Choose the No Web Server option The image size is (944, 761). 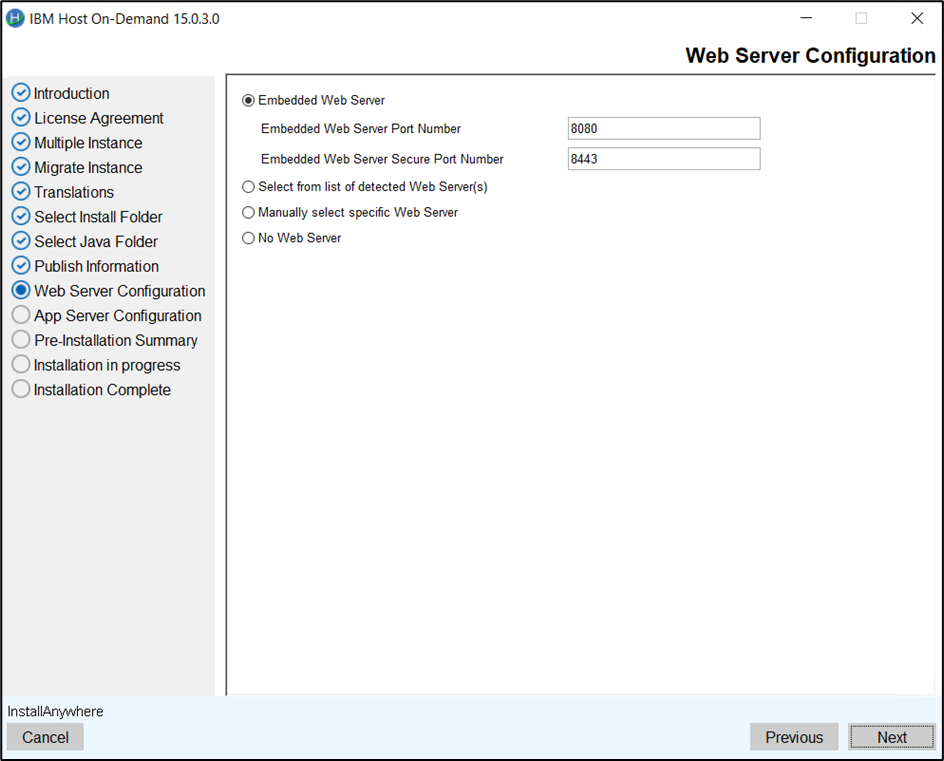click(249, 238)
